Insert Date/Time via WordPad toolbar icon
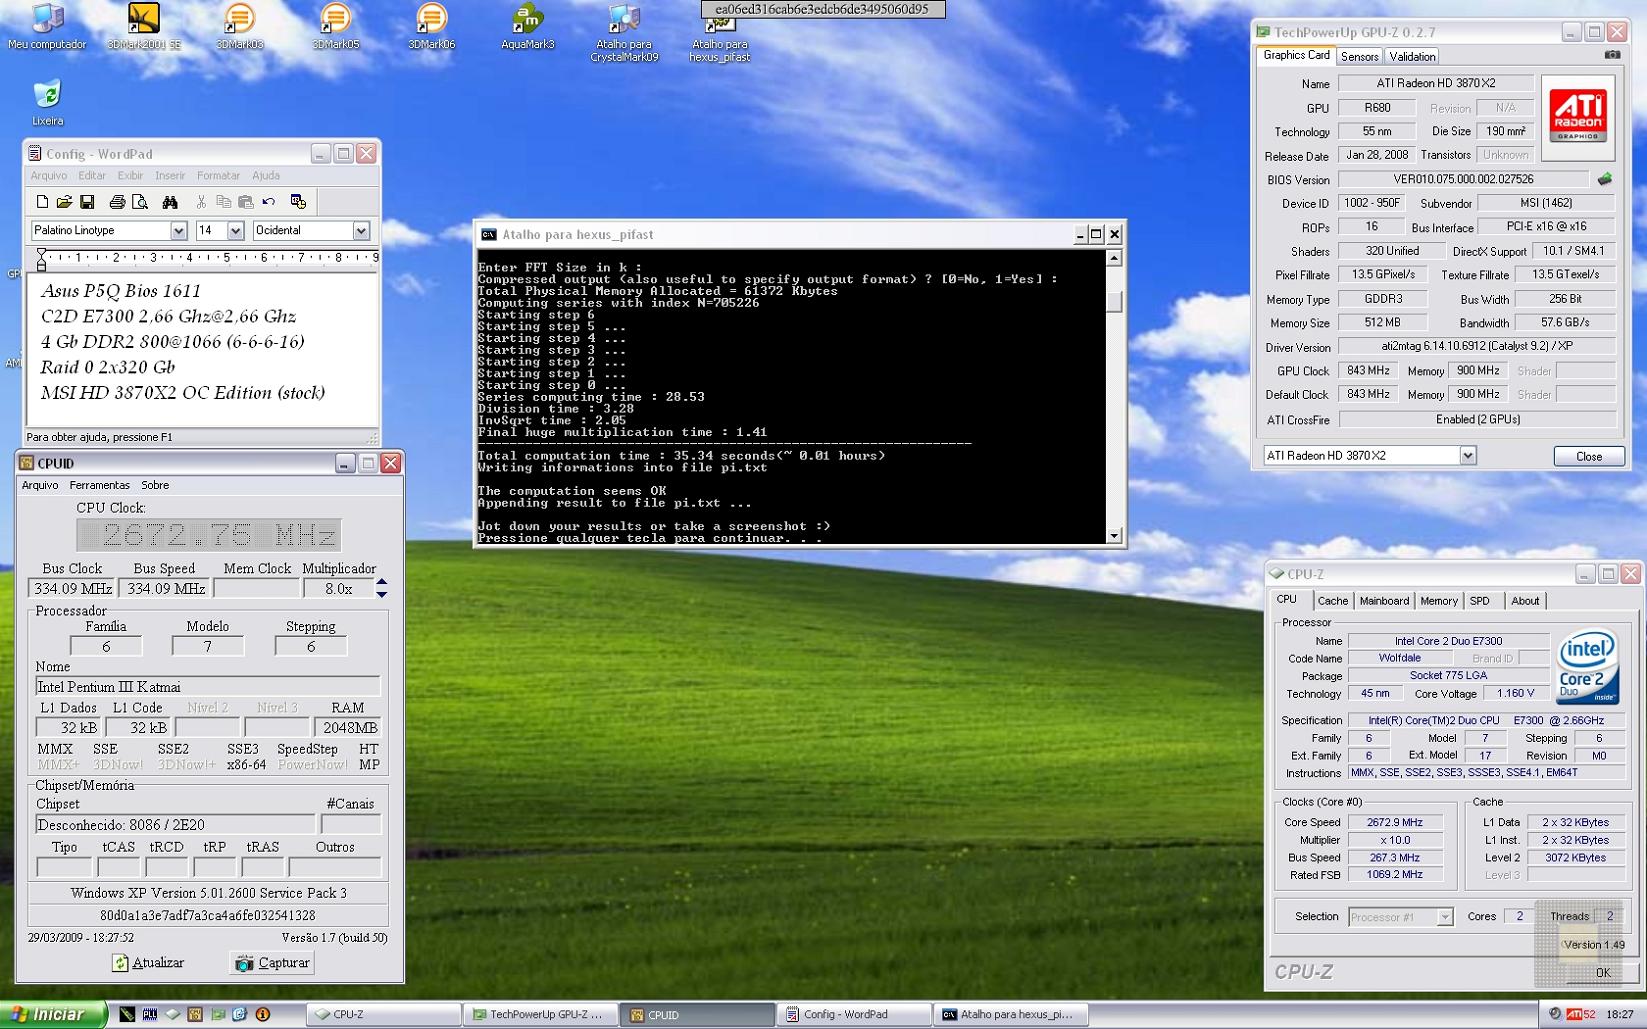Viewport: 1647px width, 1029px height. (x=298, y=202)
